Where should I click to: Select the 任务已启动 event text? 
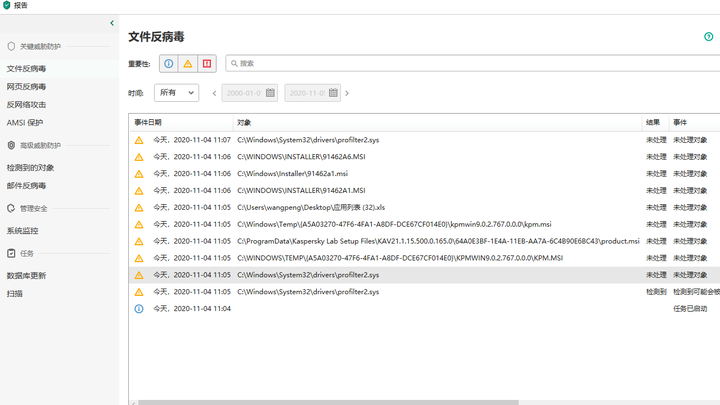coord(690,309)
